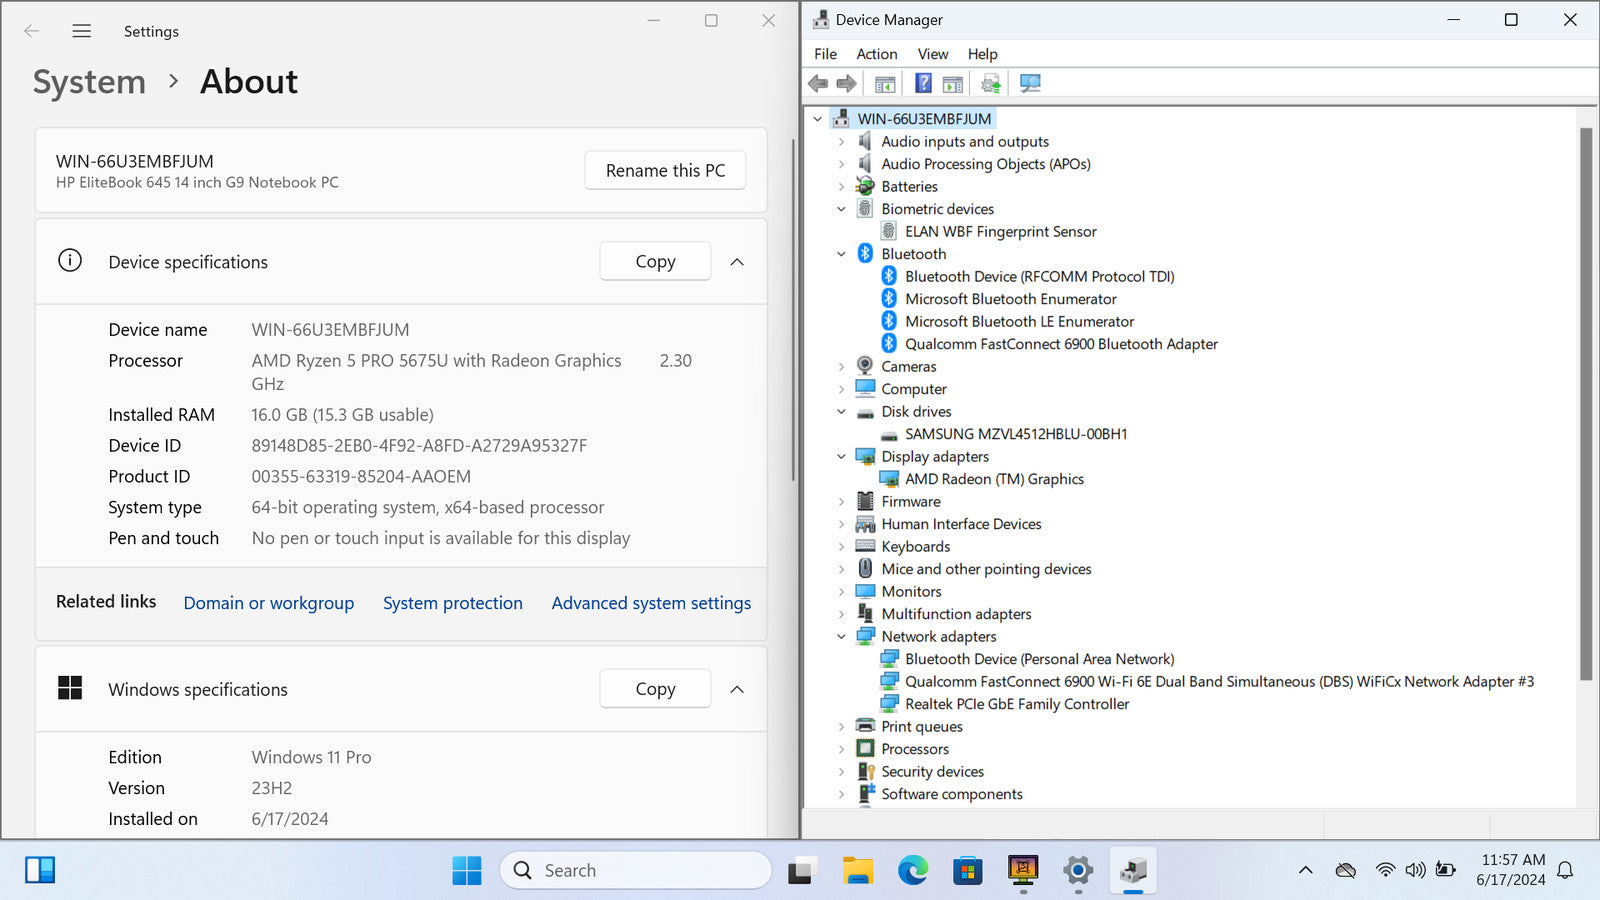Click the blue Help question mark toolbar icon
Viewport: 1600px width, 900px height.
pyautogui.click(x=923, y=83)
